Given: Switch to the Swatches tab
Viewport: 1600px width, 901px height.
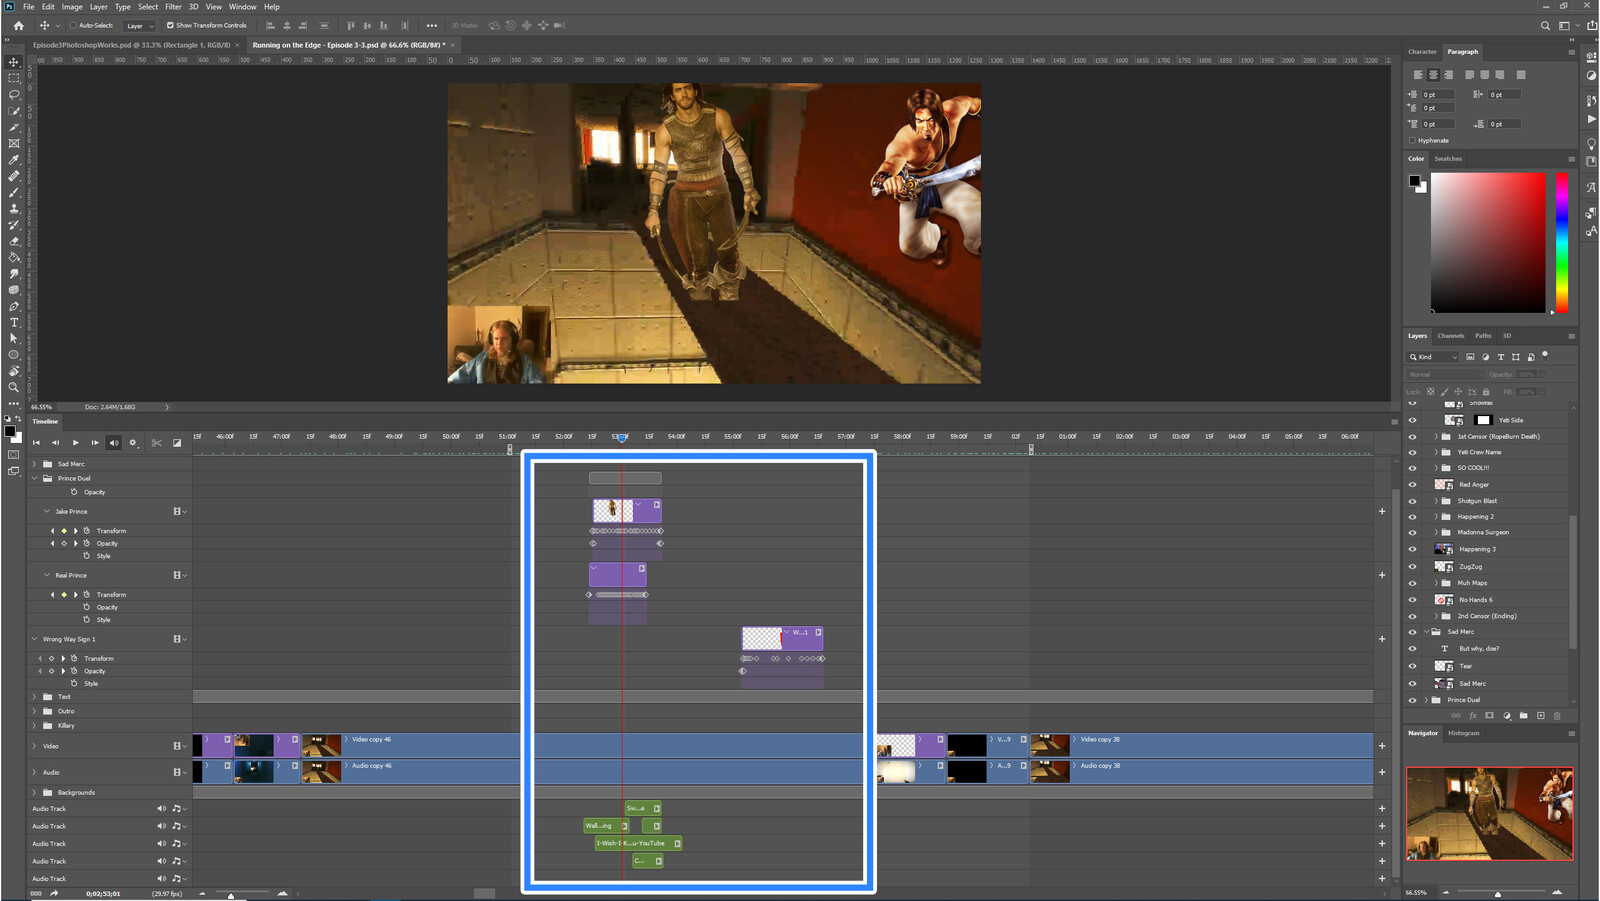Looking at the screenshot, I should 1448,159.
